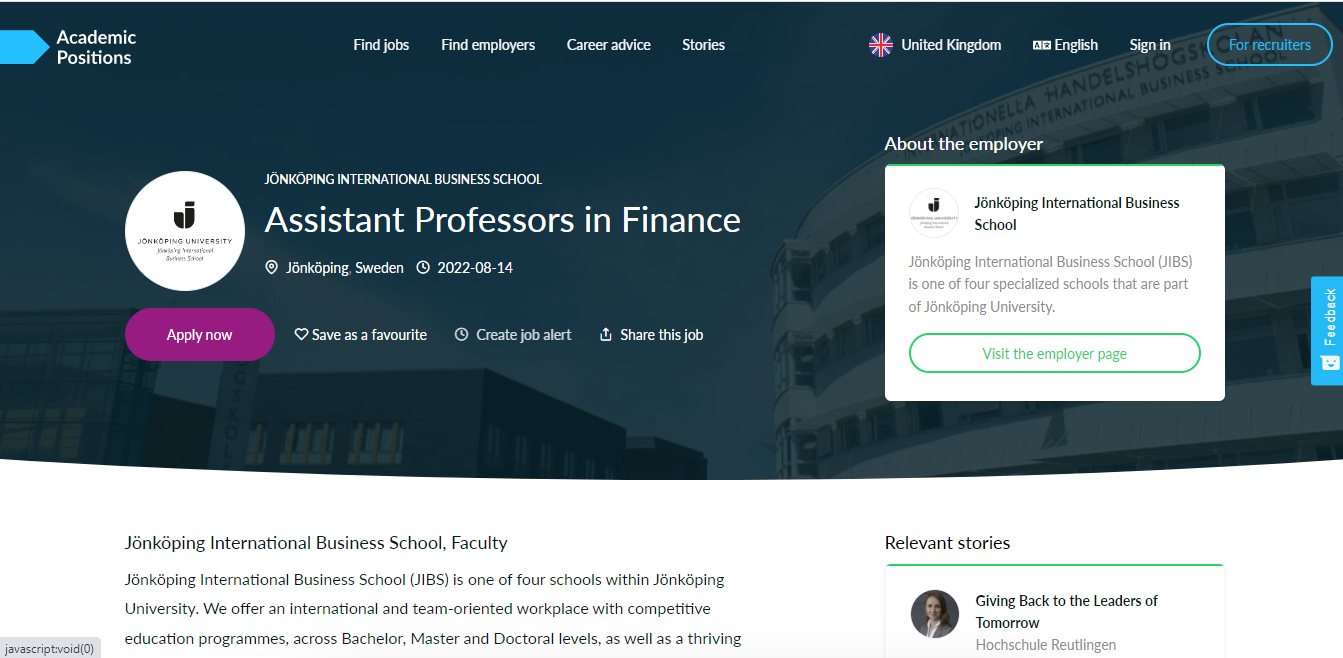
Task: Open the Feedback side tab
Action: pyautogui.click(x=1327, y=330)
